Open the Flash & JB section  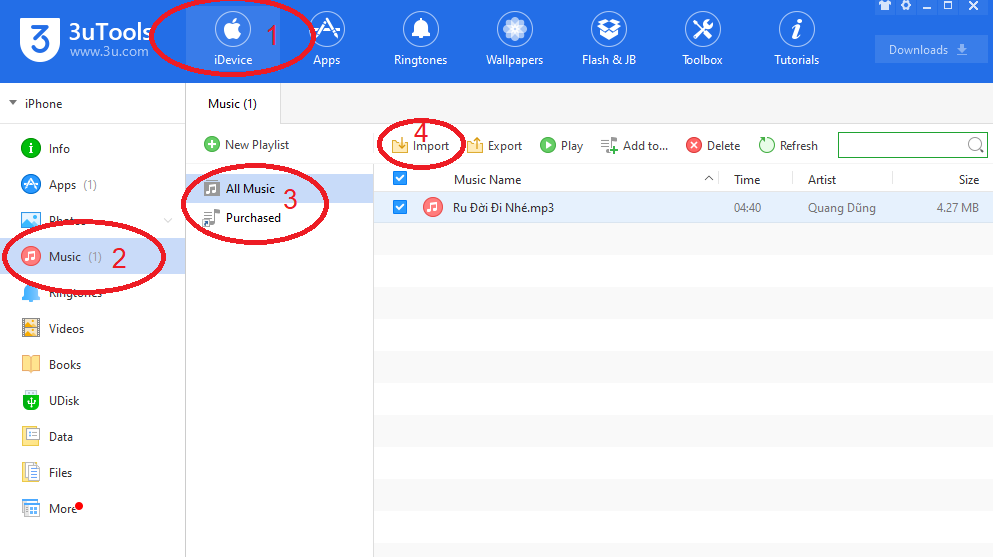tap(609, 41)
